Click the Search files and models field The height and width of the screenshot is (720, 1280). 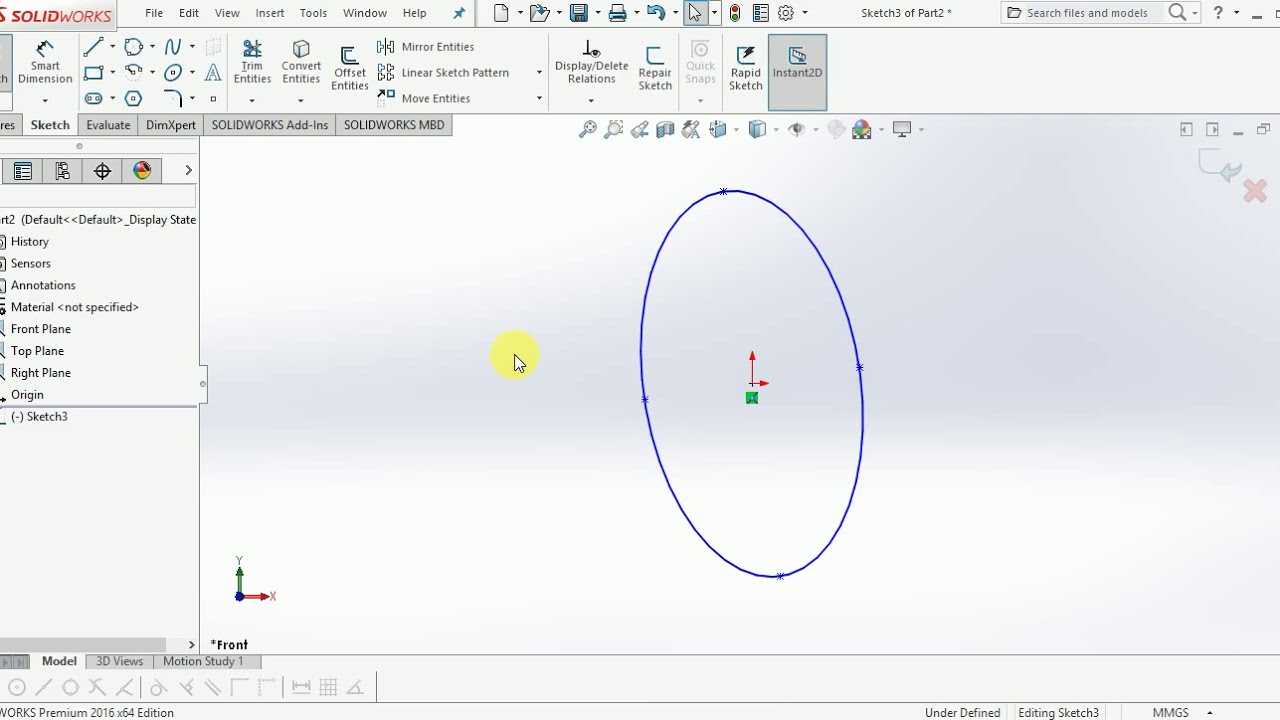pyautogui.click(x=1086, y=13)
